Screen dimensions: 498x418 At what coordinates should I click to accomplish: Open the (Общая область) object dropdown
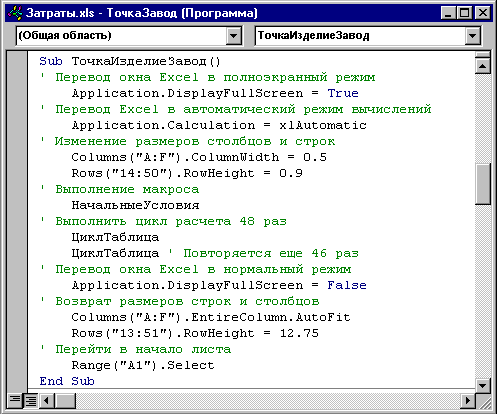tap(234, 36)
